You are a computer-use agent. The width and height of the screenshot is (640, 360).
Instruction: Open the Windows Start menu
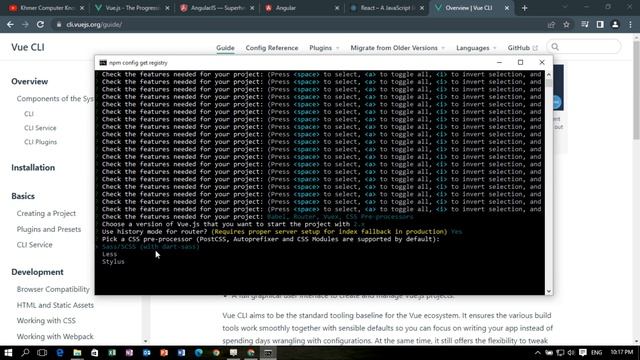tap(8, 353)
